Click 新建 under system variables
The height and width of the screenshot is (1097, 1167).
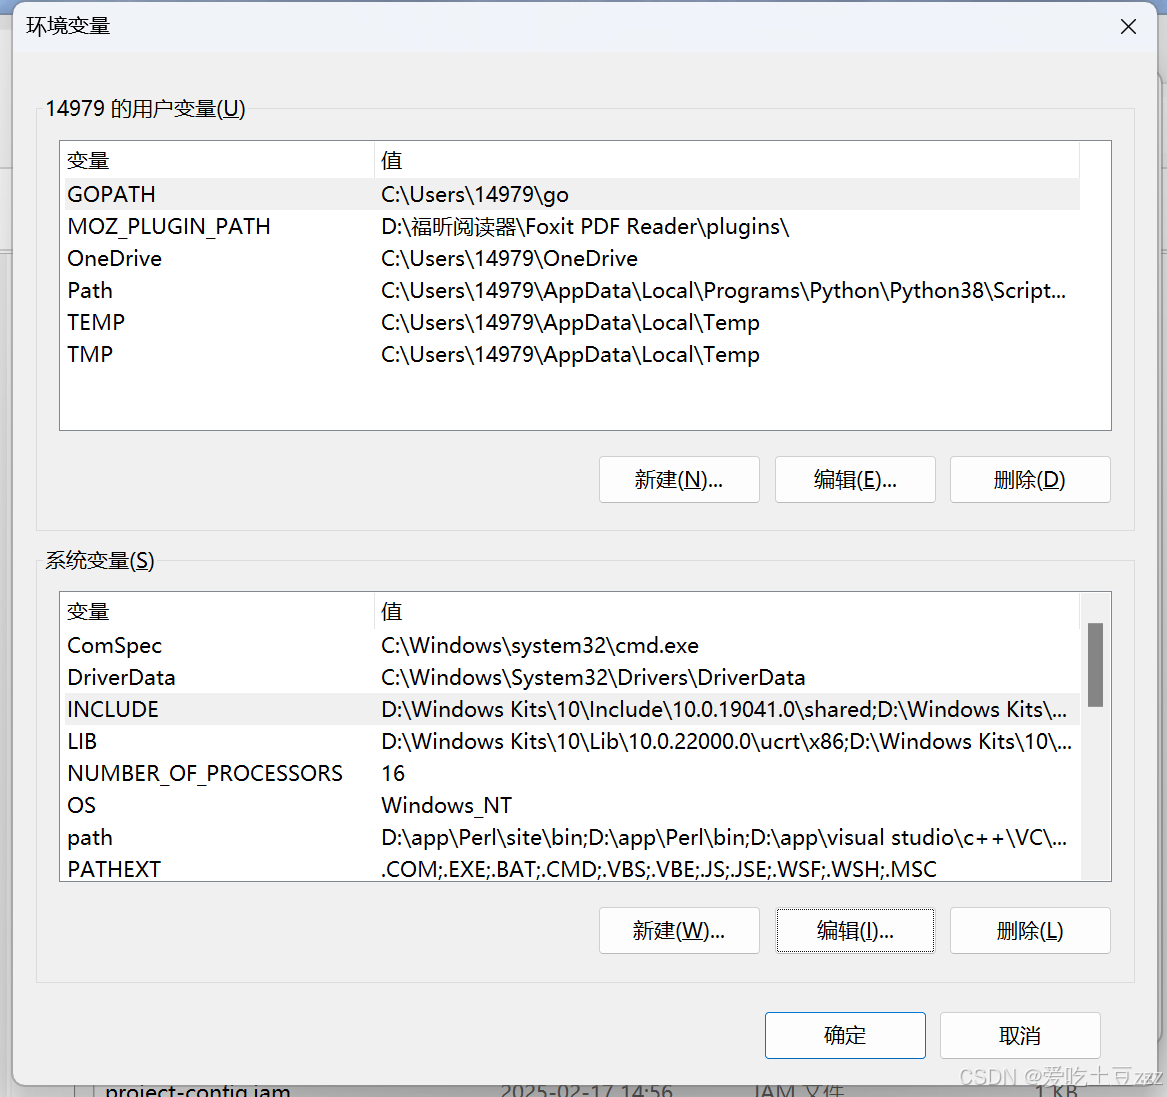[679, 930]
